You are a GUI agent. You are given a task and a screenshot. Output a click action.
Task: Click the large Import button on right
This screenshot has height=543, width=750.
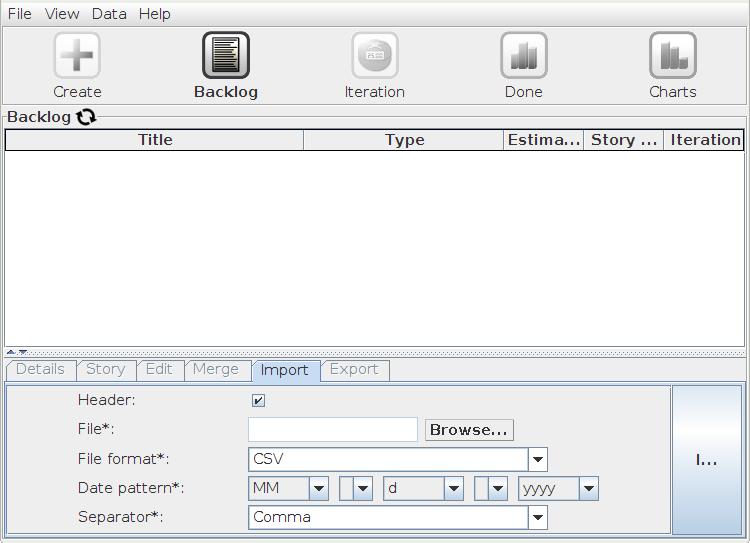click(706, 460)
